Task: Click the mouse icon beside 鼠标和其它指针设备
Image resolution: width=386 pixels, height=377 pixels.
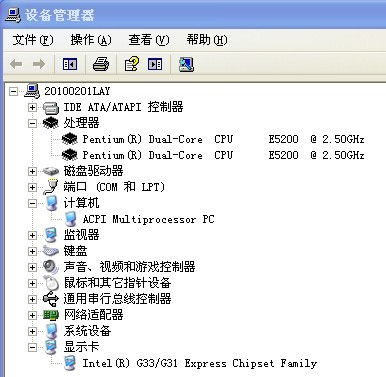Action: (51, 283)
